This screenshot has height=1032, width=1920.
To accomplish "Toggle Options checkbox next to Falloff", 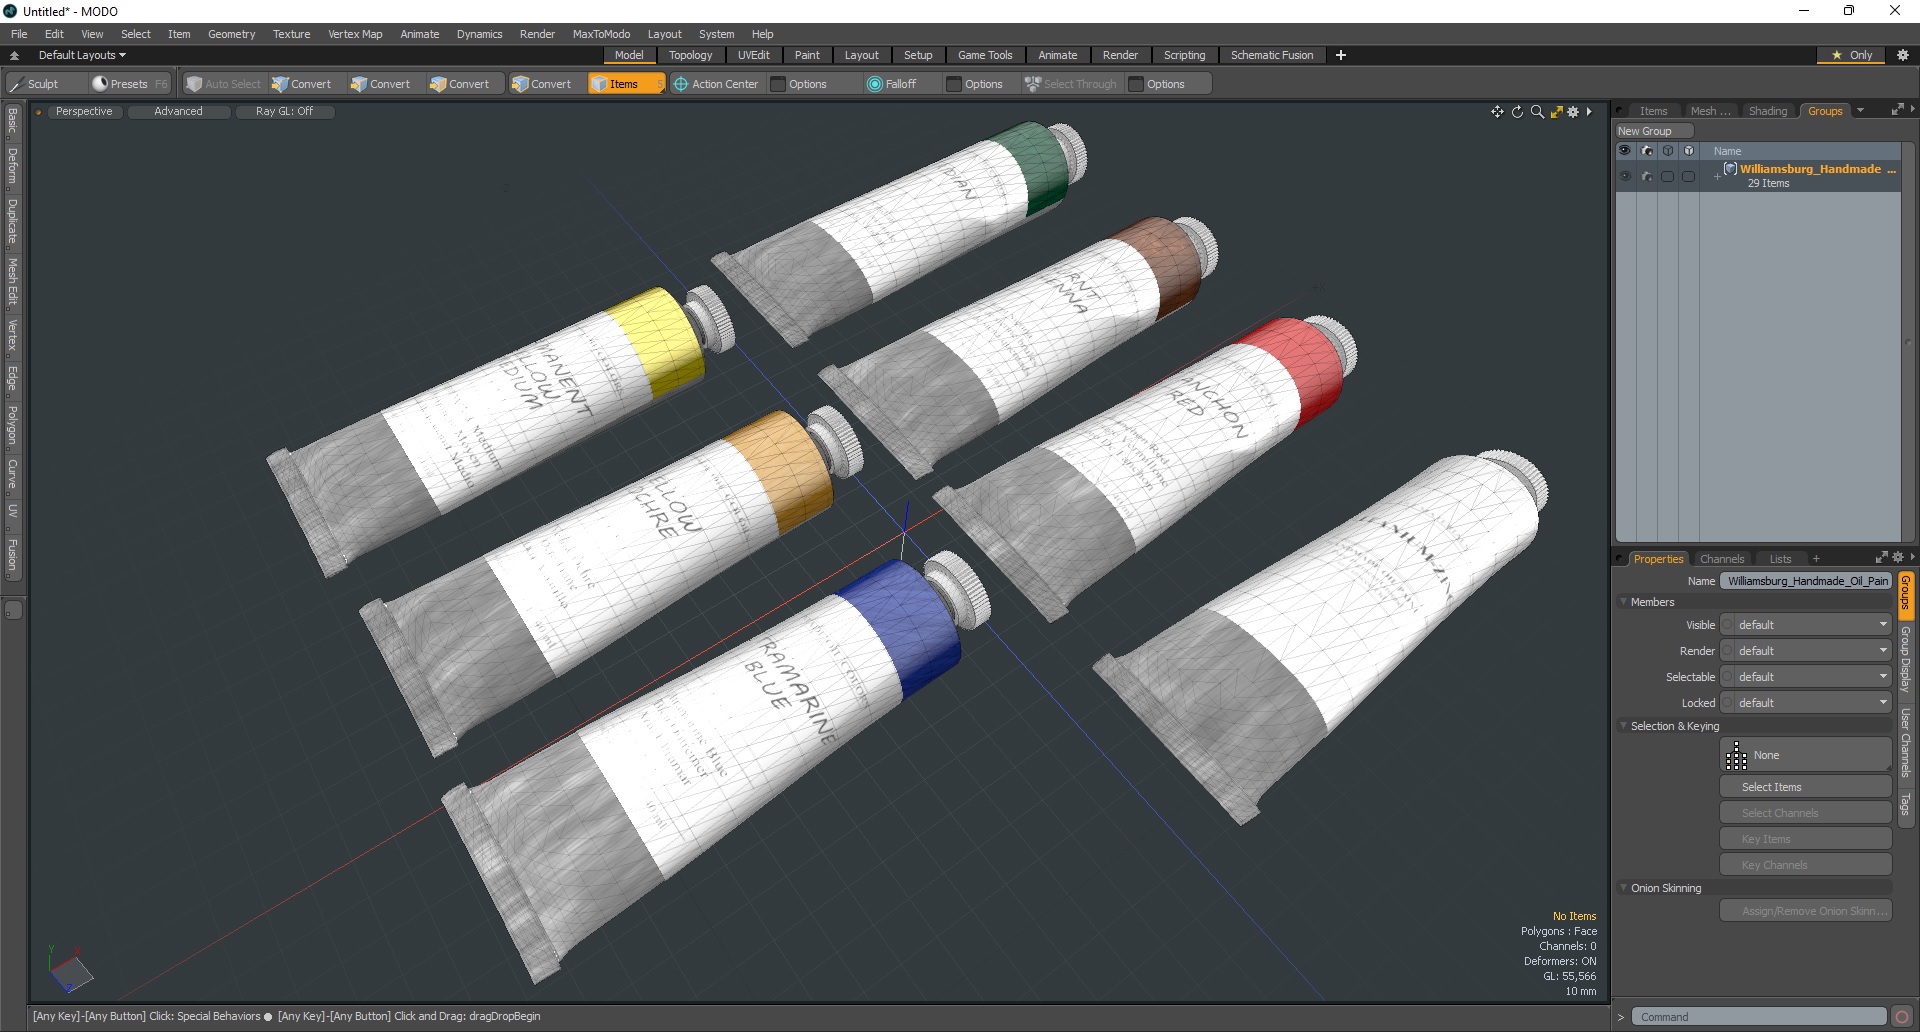I will [x=954, y=84].
